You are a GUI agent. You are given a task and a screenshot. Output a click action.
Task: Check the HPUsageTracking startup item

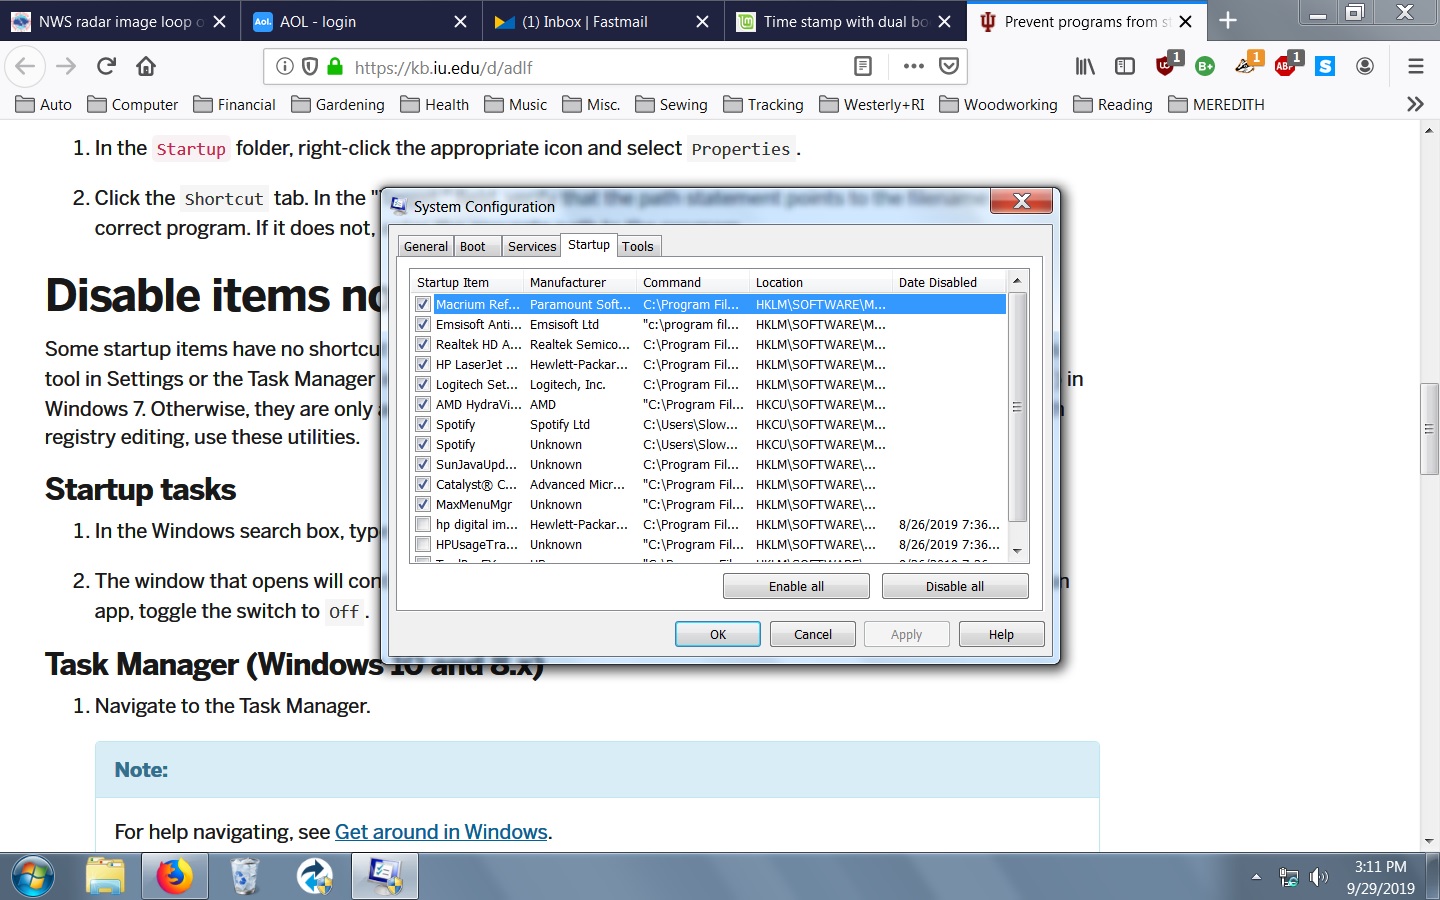(423, 544)
